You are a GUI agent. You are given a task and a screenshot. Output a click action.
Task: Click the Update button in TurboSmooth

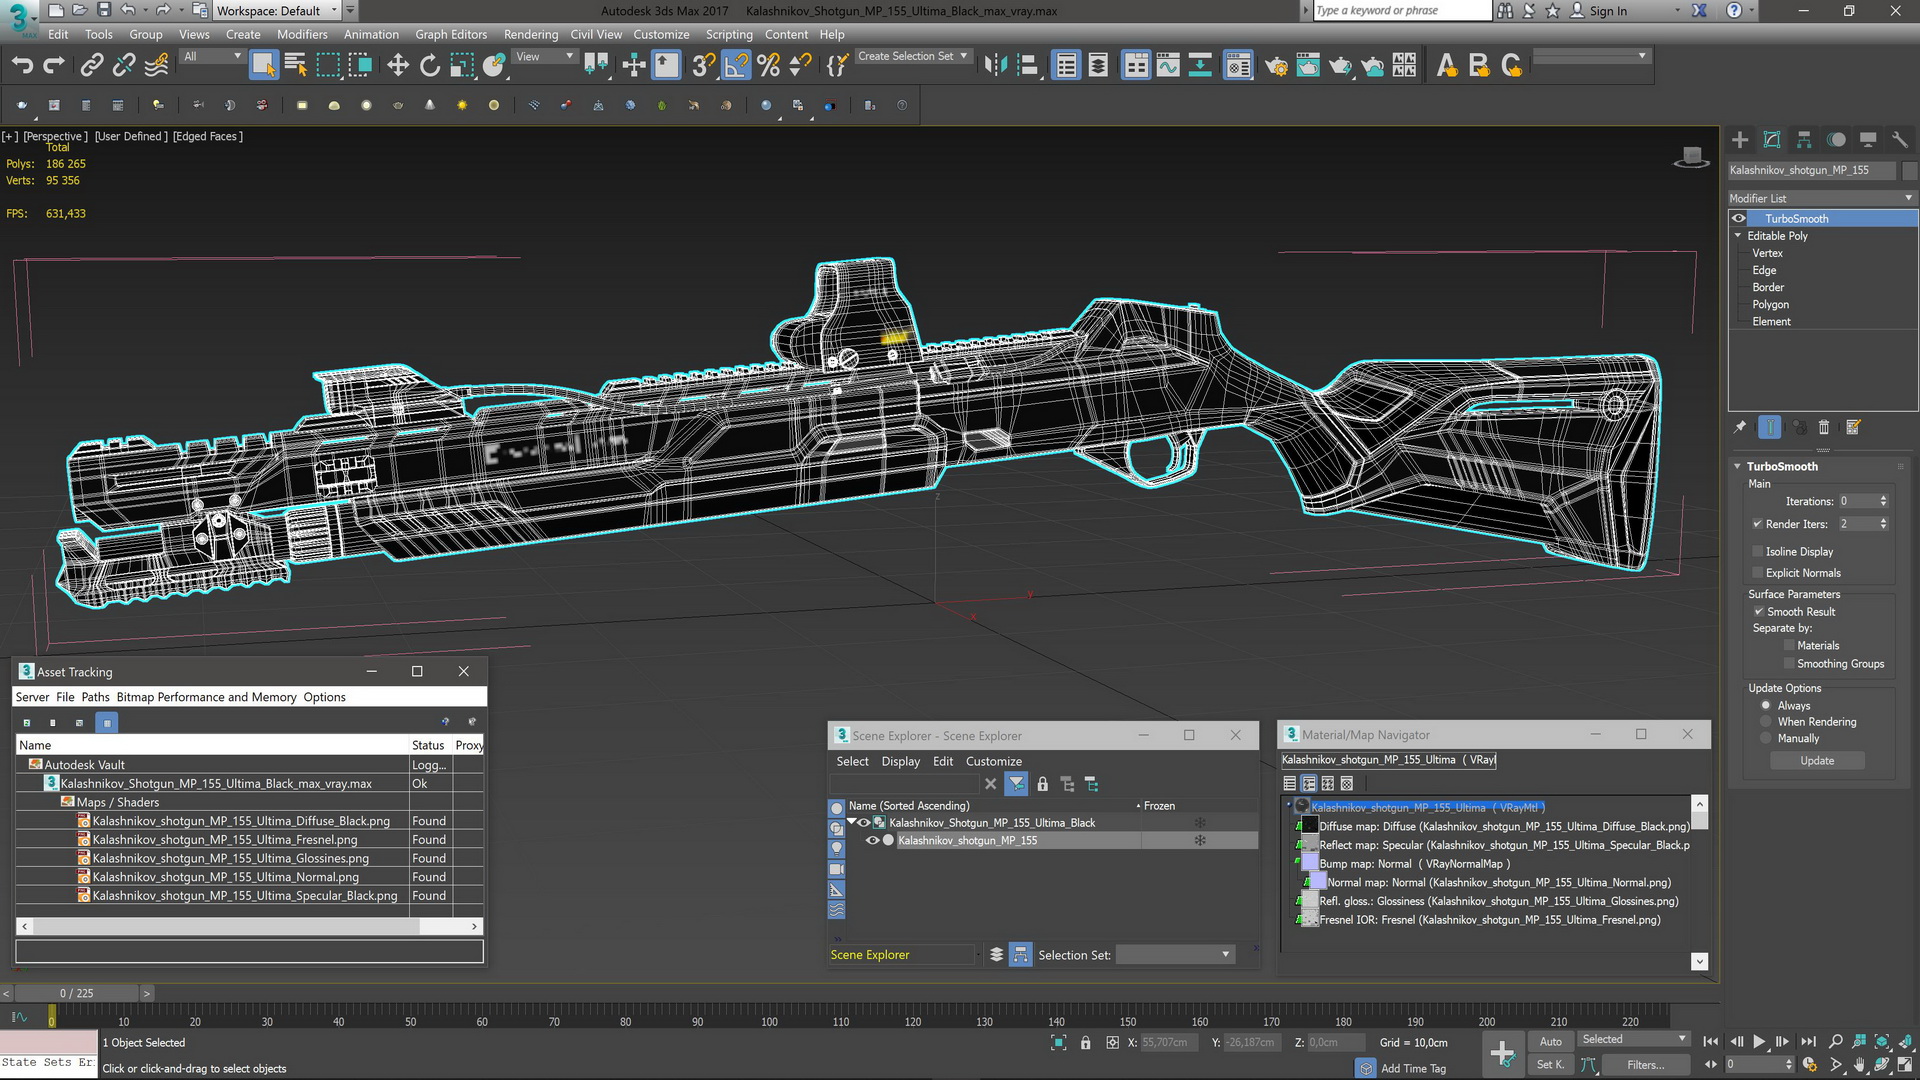pyautogui.click(x=1817, y=761)
